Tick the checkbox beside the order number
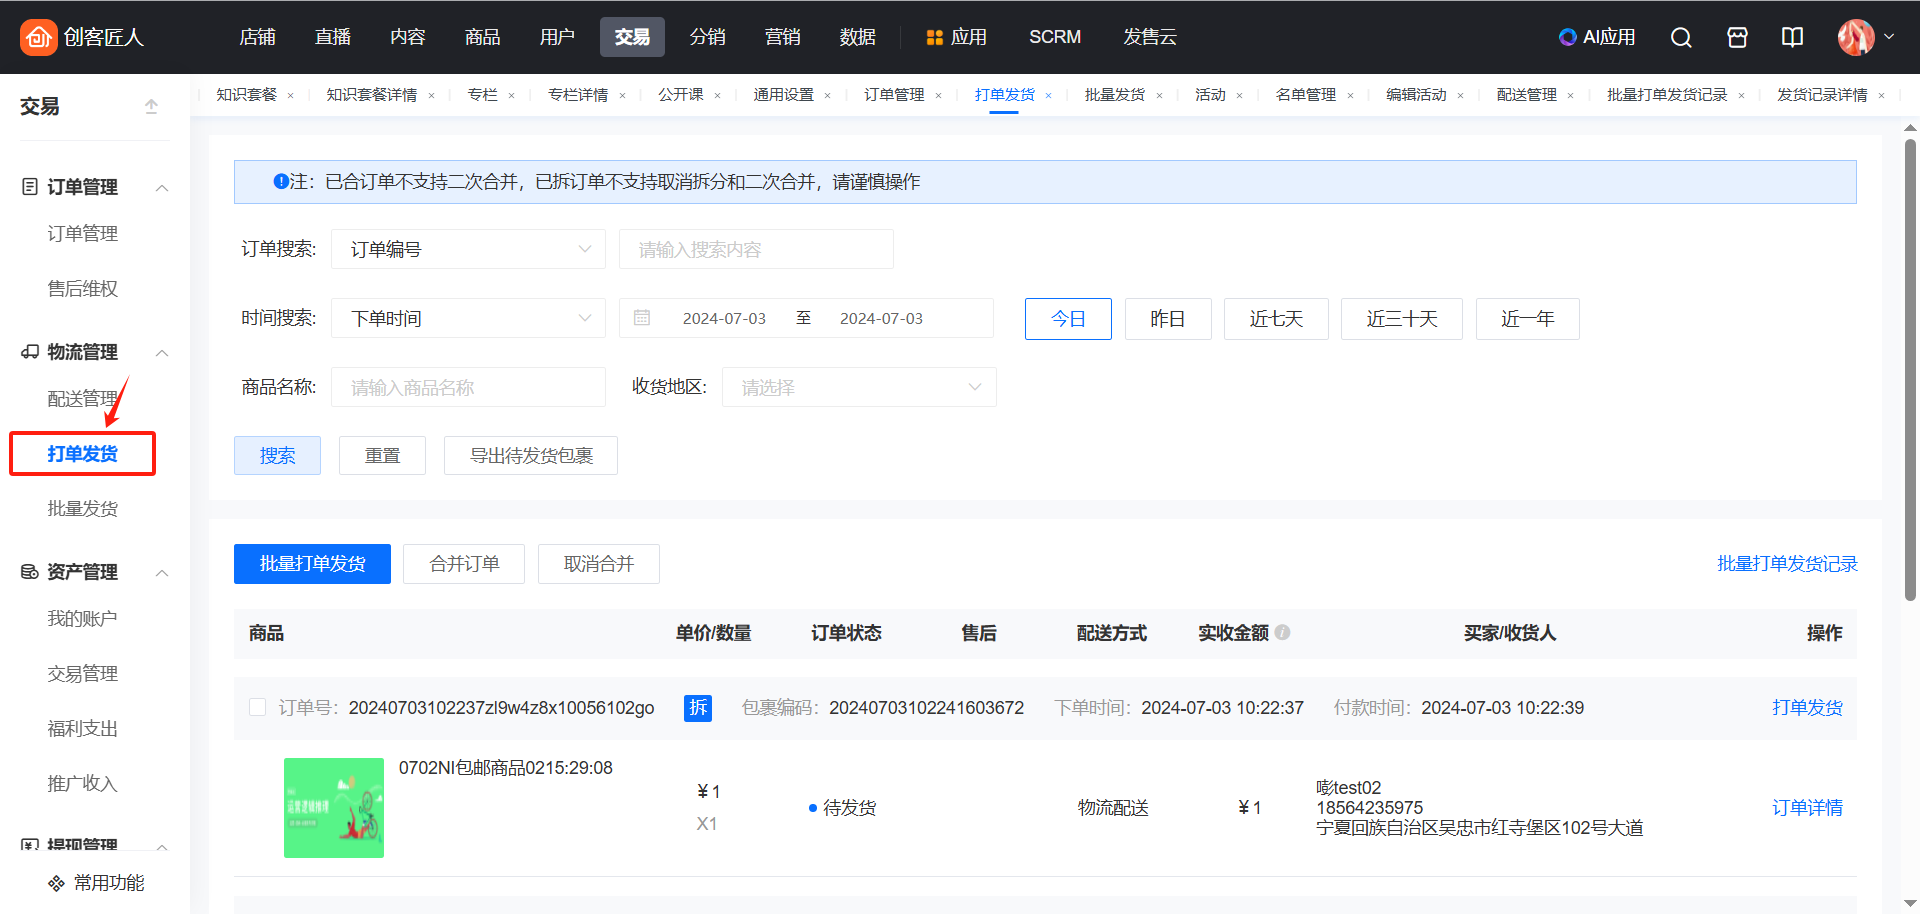The width and height of the screenshot is (1920, 914). 257,707
